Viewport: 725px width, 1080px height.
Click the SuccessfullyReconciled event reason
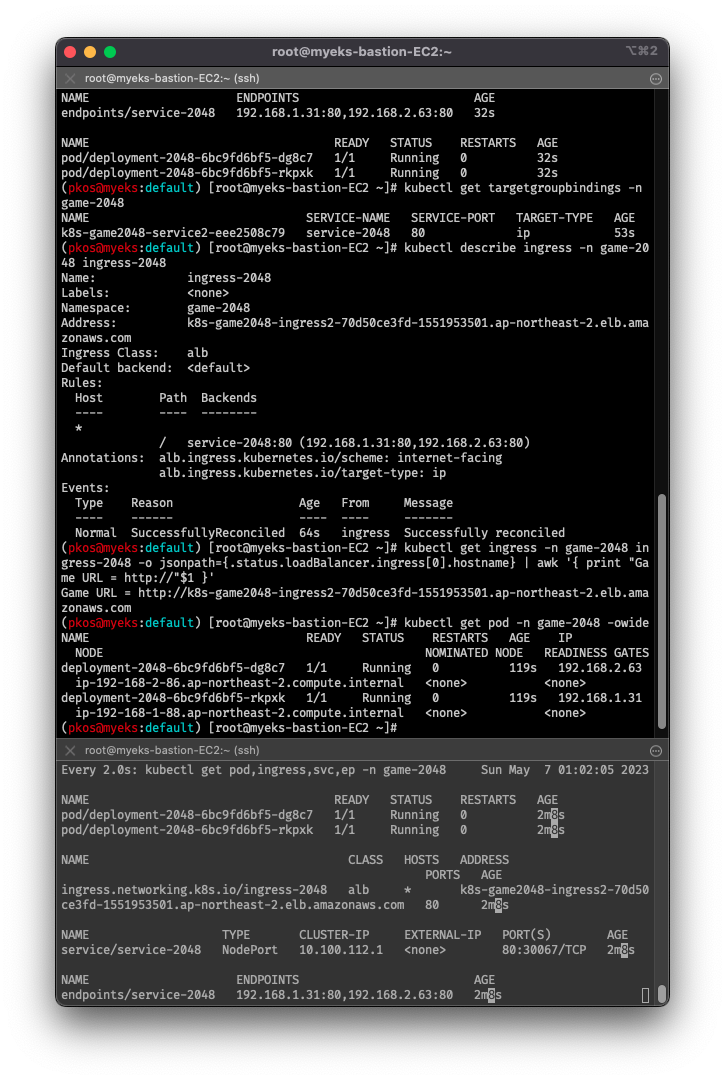click(208, 533)
